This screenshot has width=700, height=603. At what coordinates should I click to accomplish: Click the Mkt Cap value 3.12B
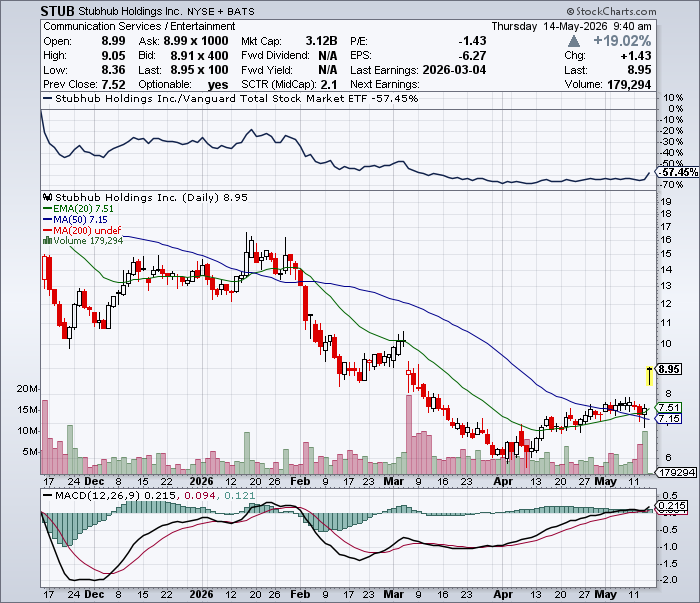321,41
